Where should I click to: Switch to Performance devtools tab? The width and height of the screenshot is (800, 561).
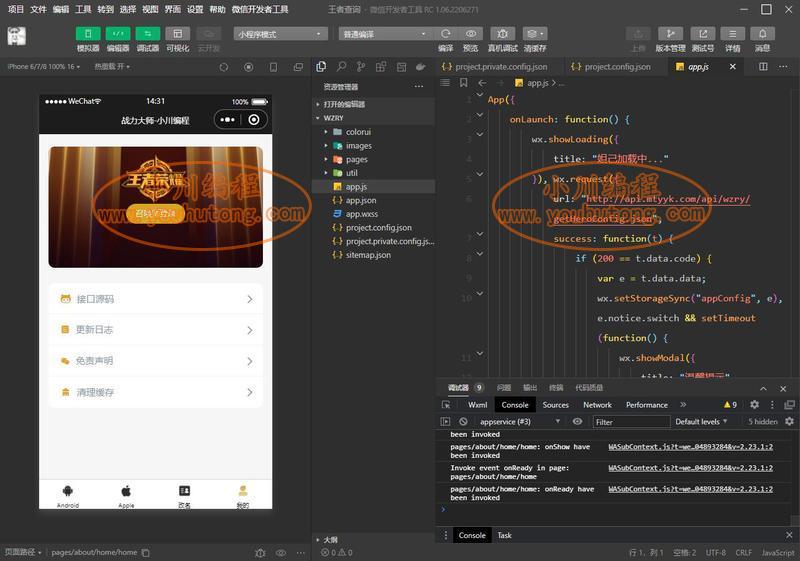[x=647, y=405]
